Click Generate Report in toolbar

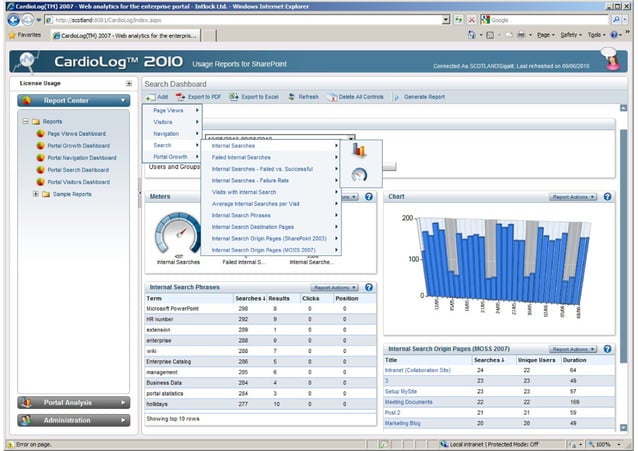click(x=420, y=97)
